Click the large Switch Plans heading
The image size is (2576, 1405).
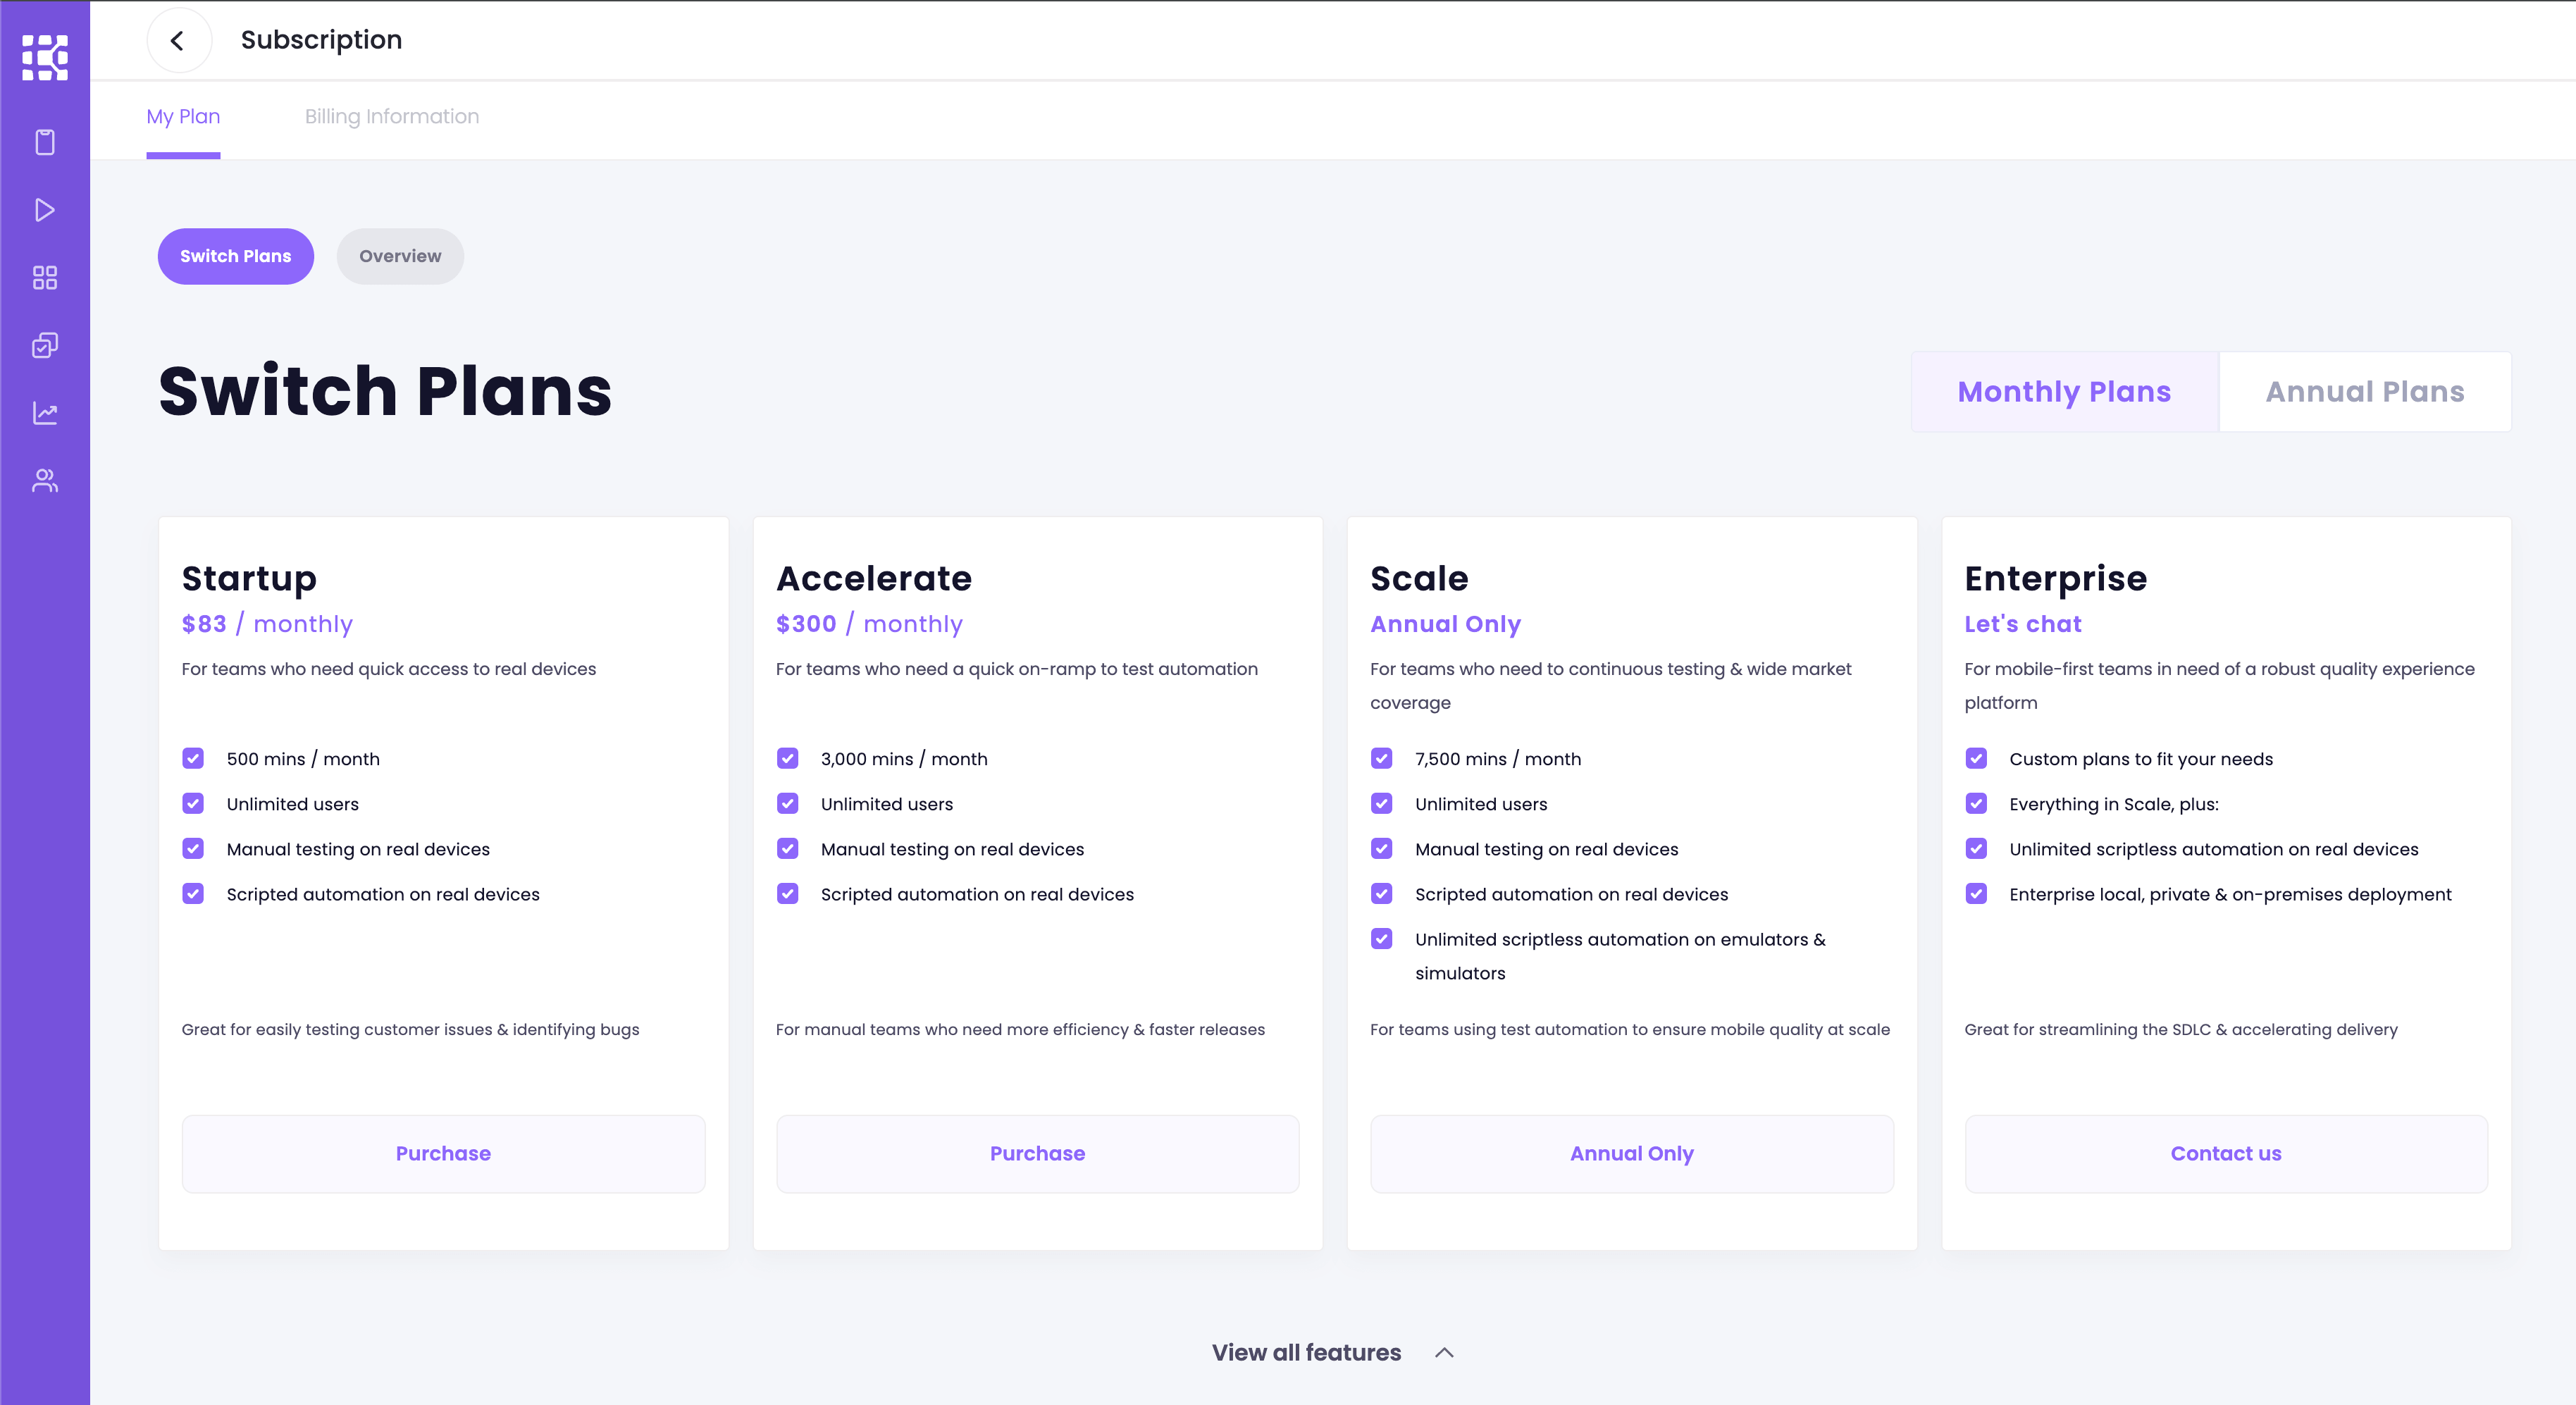[x=385, y=391]
